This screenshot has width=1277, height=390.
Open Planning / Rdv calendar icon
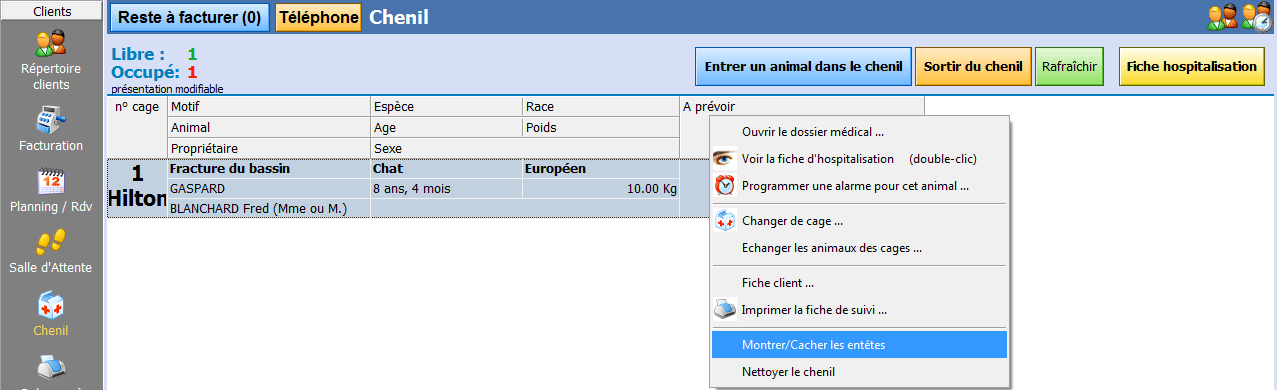tap(51, 181)
